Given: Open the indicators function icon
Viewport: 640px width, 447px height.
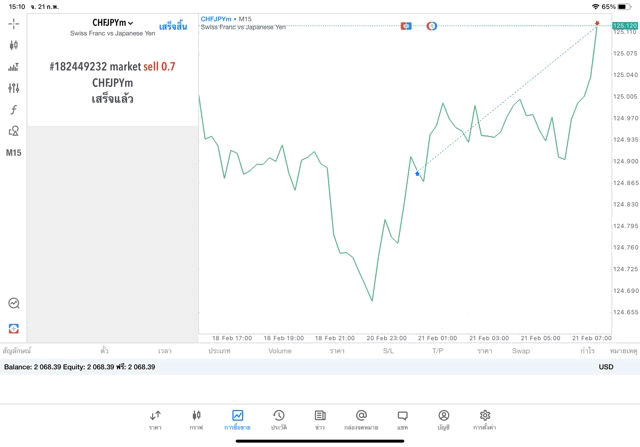Looking at the screenshot, I should tap(13, 110).
